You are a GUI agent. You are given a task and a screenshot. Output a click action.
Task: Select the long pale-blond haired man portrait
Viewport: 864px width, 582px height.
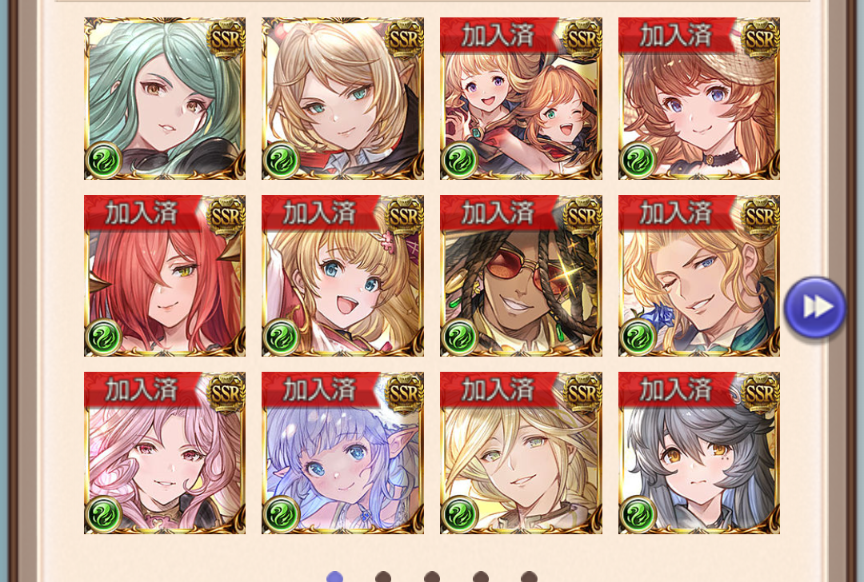click(521, 453)
